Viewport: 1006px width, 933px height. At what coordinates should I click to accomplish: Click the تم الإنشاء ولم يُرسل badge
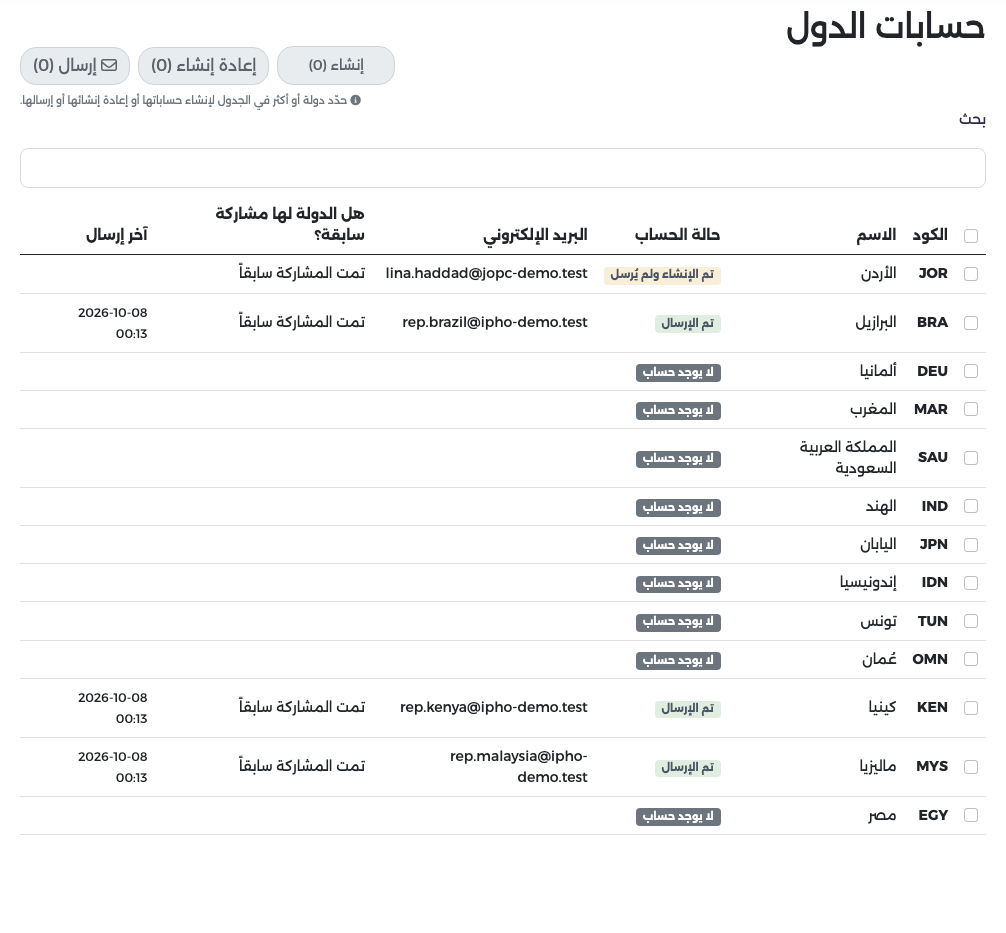pos(662,275)
